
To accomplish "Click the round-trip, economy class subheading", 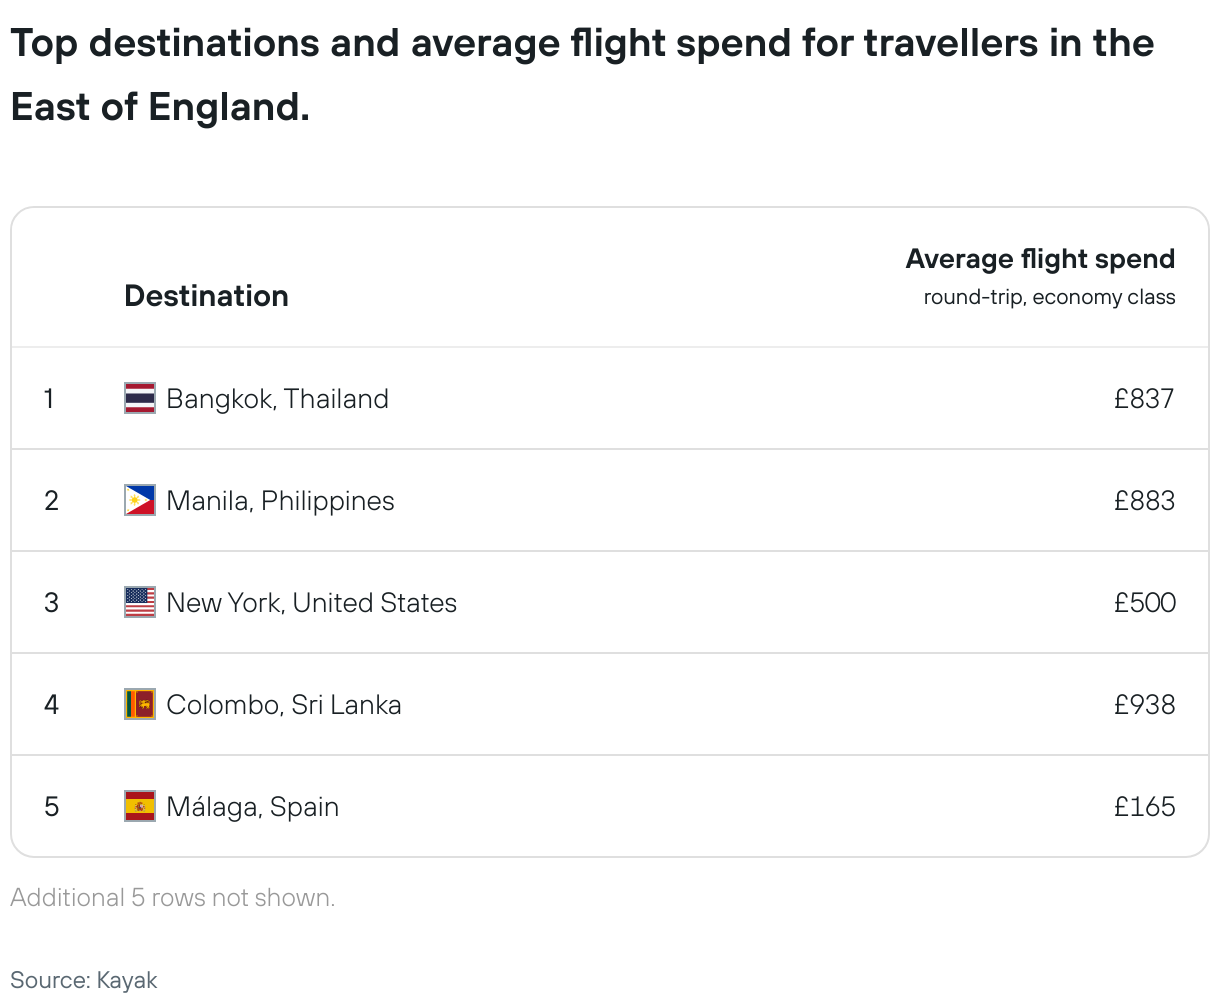I will (x=1049, y=297).
